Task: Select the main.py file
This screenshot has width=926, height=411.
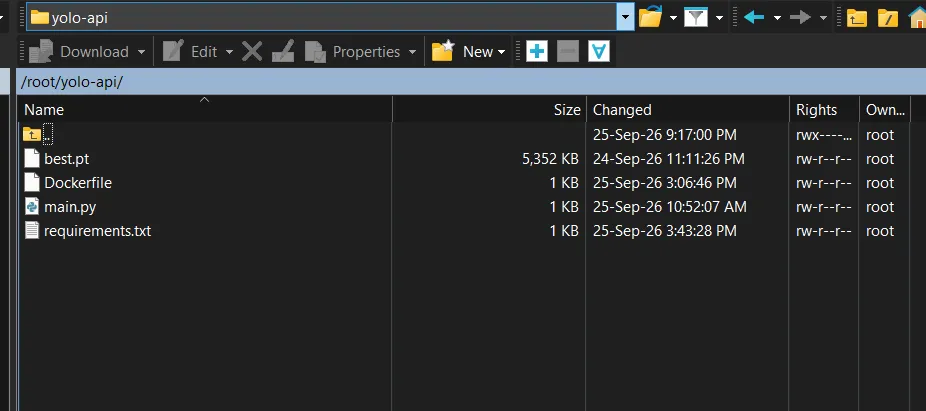Action: tap(464, 207)
